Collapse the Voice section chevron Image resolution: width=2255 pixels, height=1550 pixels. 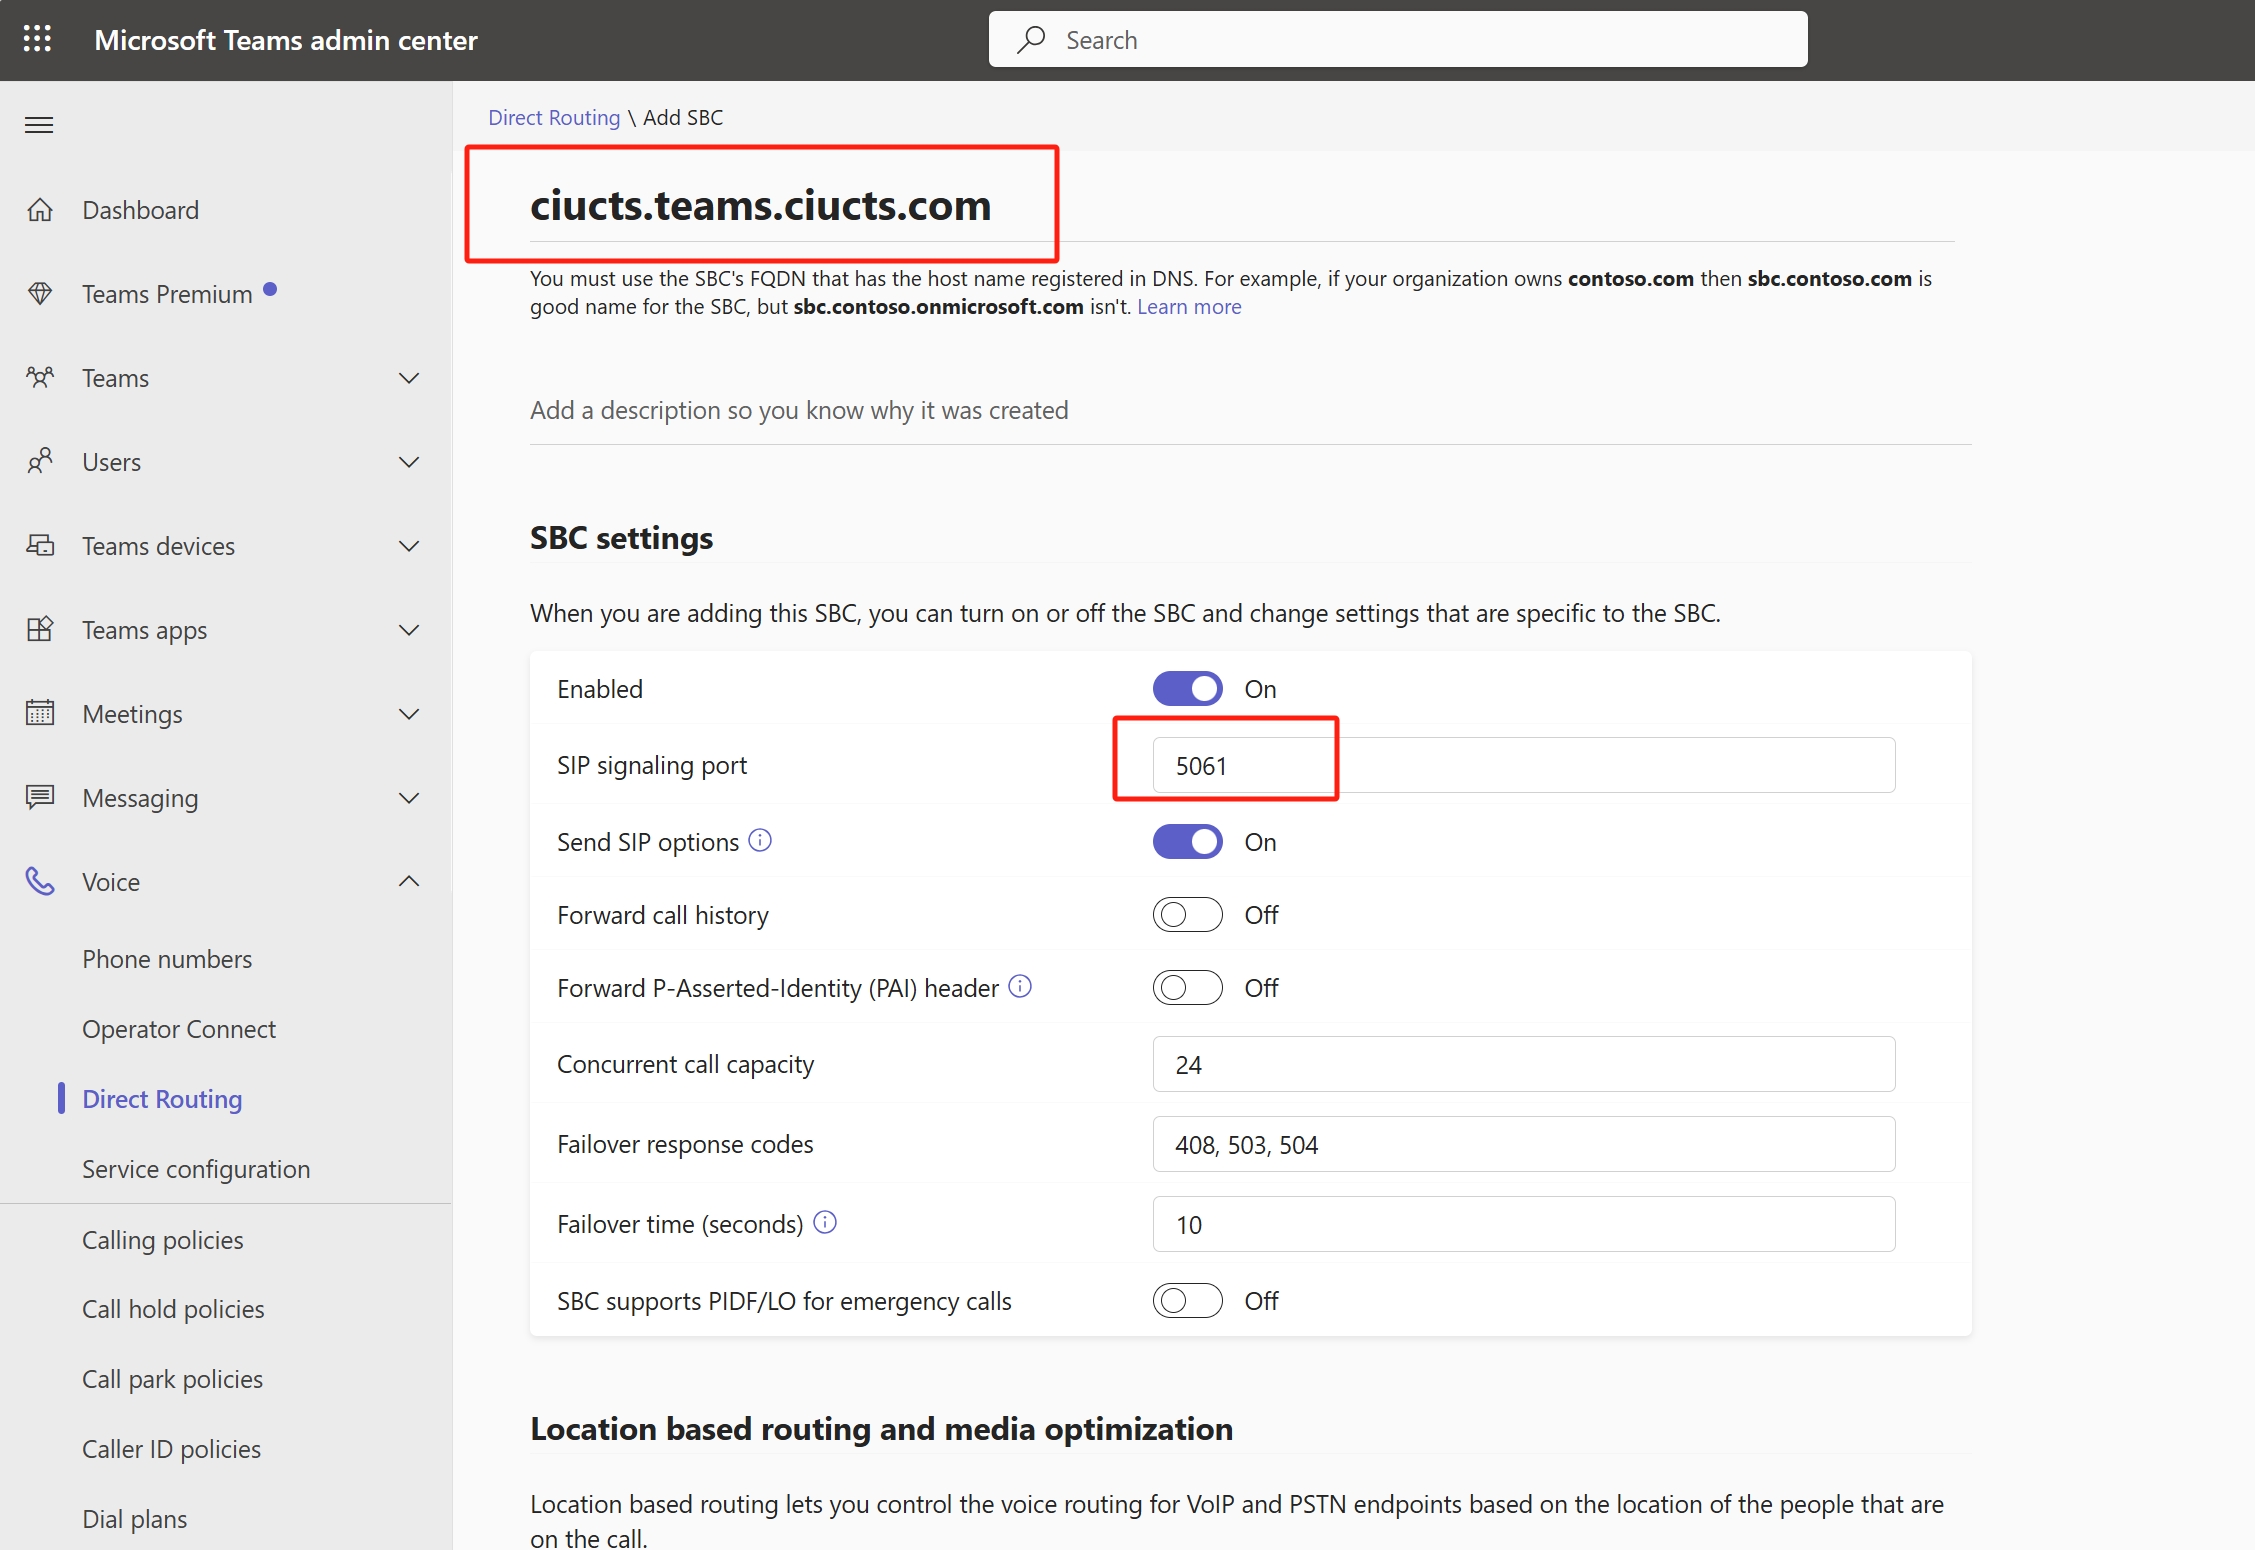click(409, 881)
